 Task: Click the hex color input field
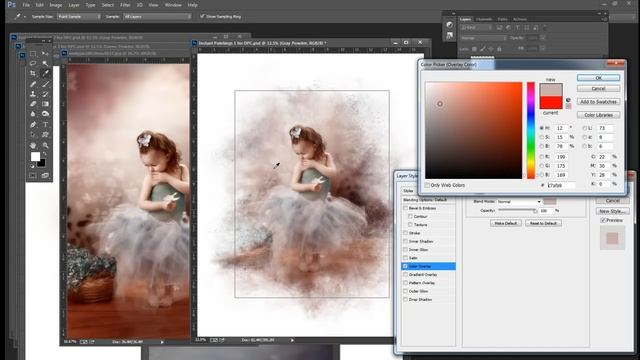click(x=561, y=185)
